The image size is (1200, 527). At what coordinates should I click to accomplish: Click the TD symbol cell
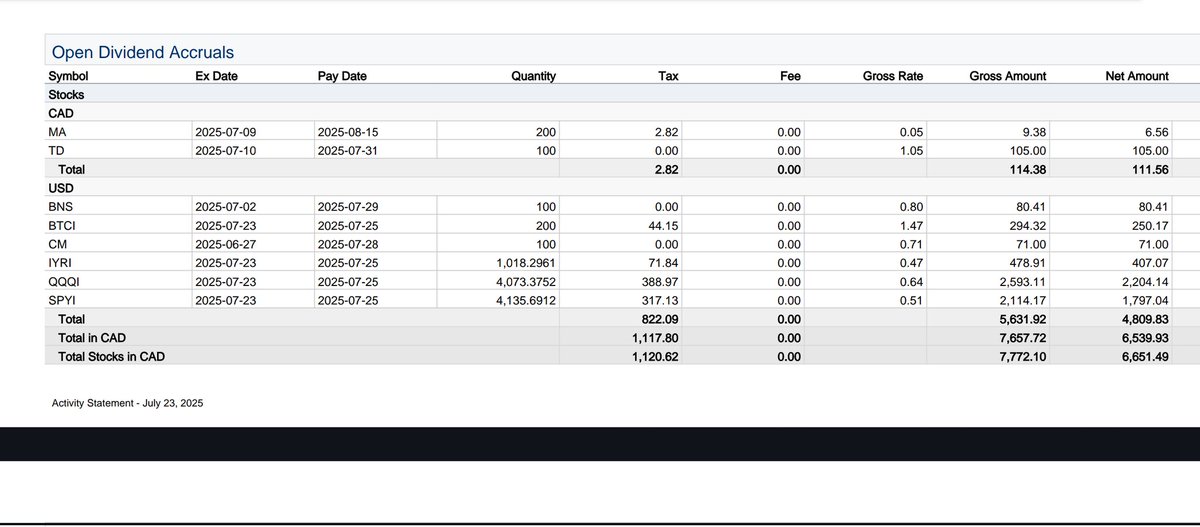tap(56, 151)
